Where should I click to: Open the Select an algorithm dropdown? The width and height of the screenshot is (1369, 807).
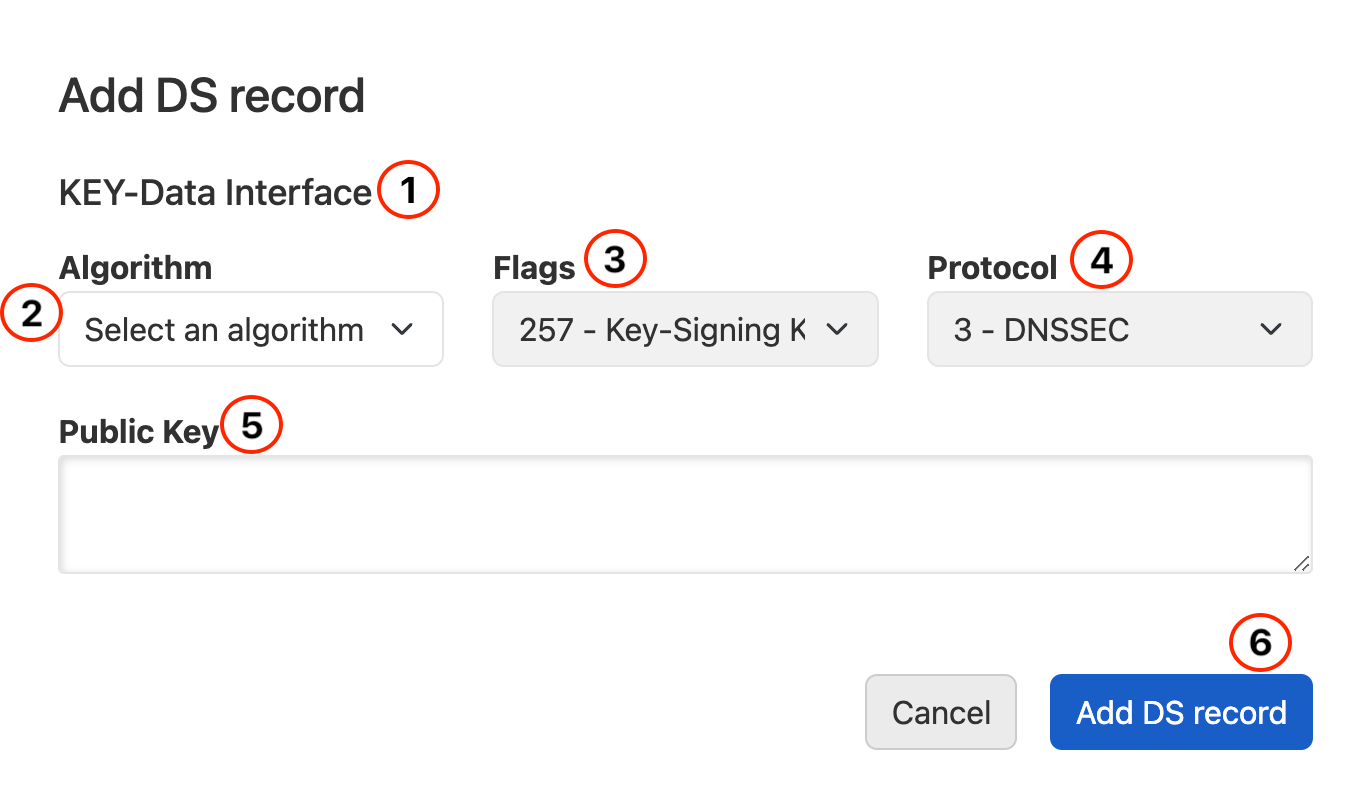[250, 329]
